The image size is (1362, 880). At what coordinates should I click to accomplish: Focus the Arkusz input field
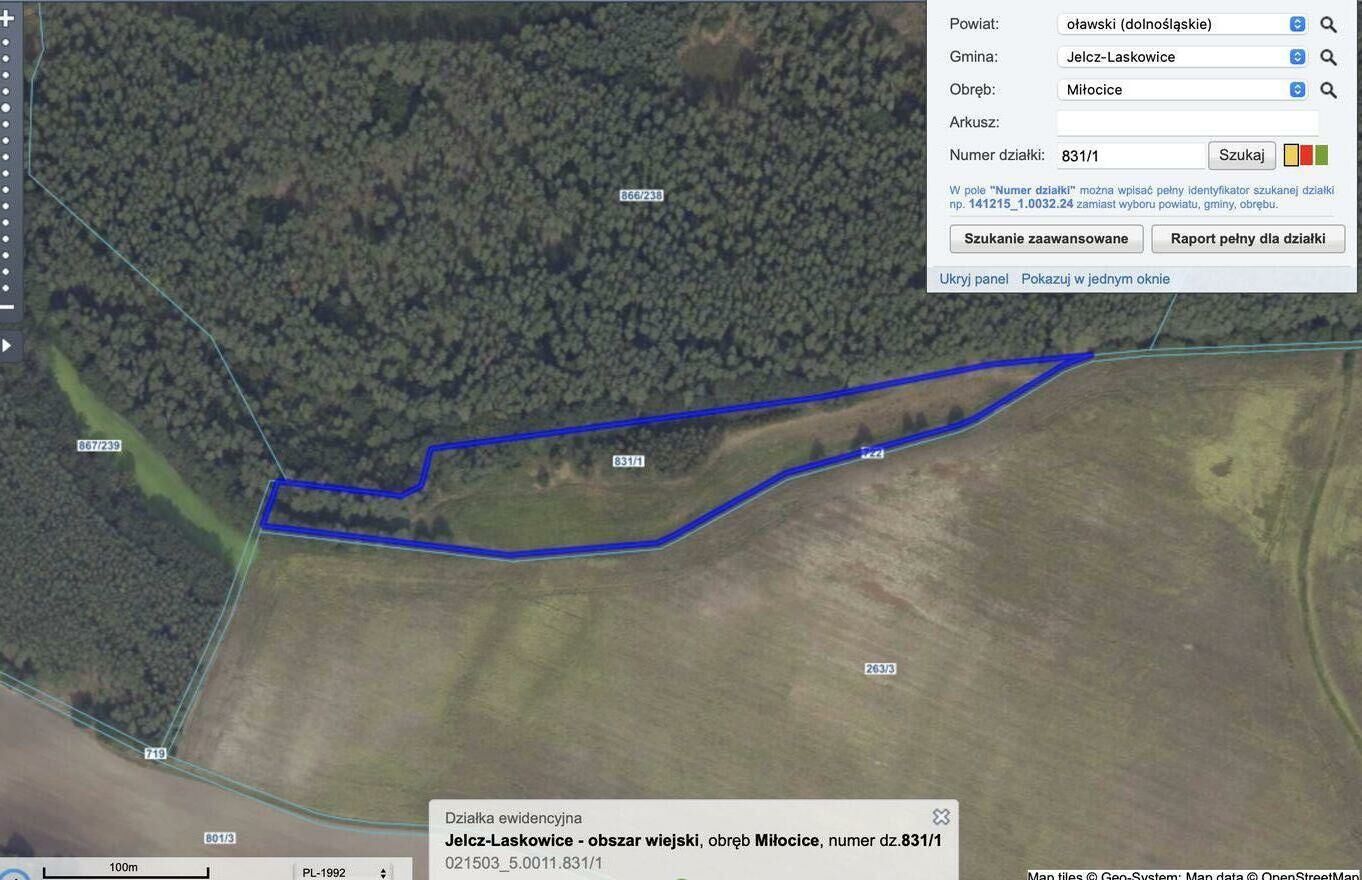pos(1188,123)
